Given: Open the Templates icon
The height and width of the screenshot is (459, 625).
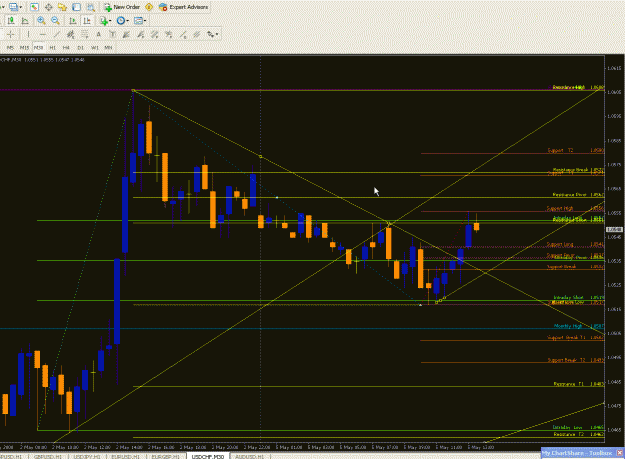Looking at the screenshot, I should click(138, 21).
